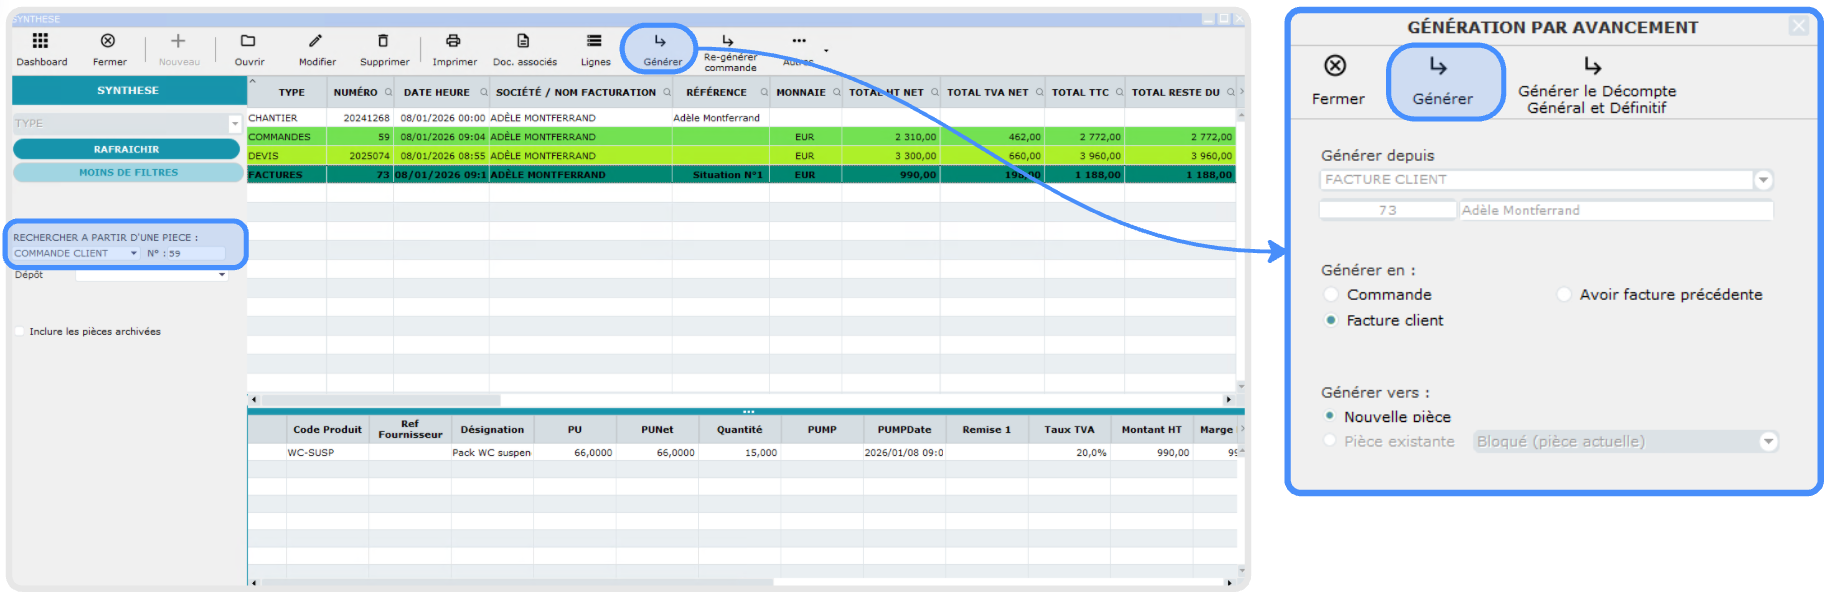
Task: Enable Inclure les pièces archivées checkbox
Action: tap(20, 332)
